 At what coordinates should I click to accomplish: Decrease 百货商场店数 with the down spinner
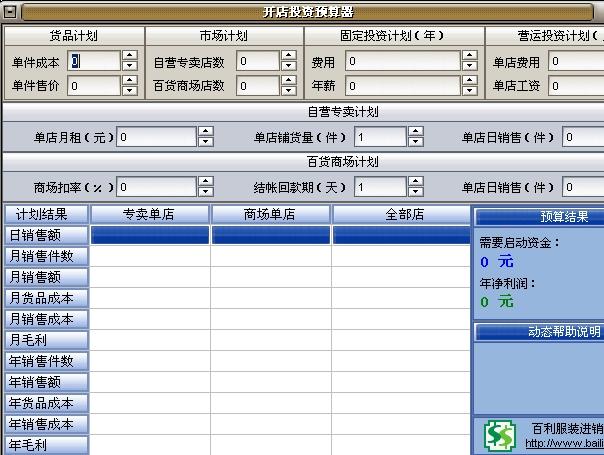pos(287,91)
